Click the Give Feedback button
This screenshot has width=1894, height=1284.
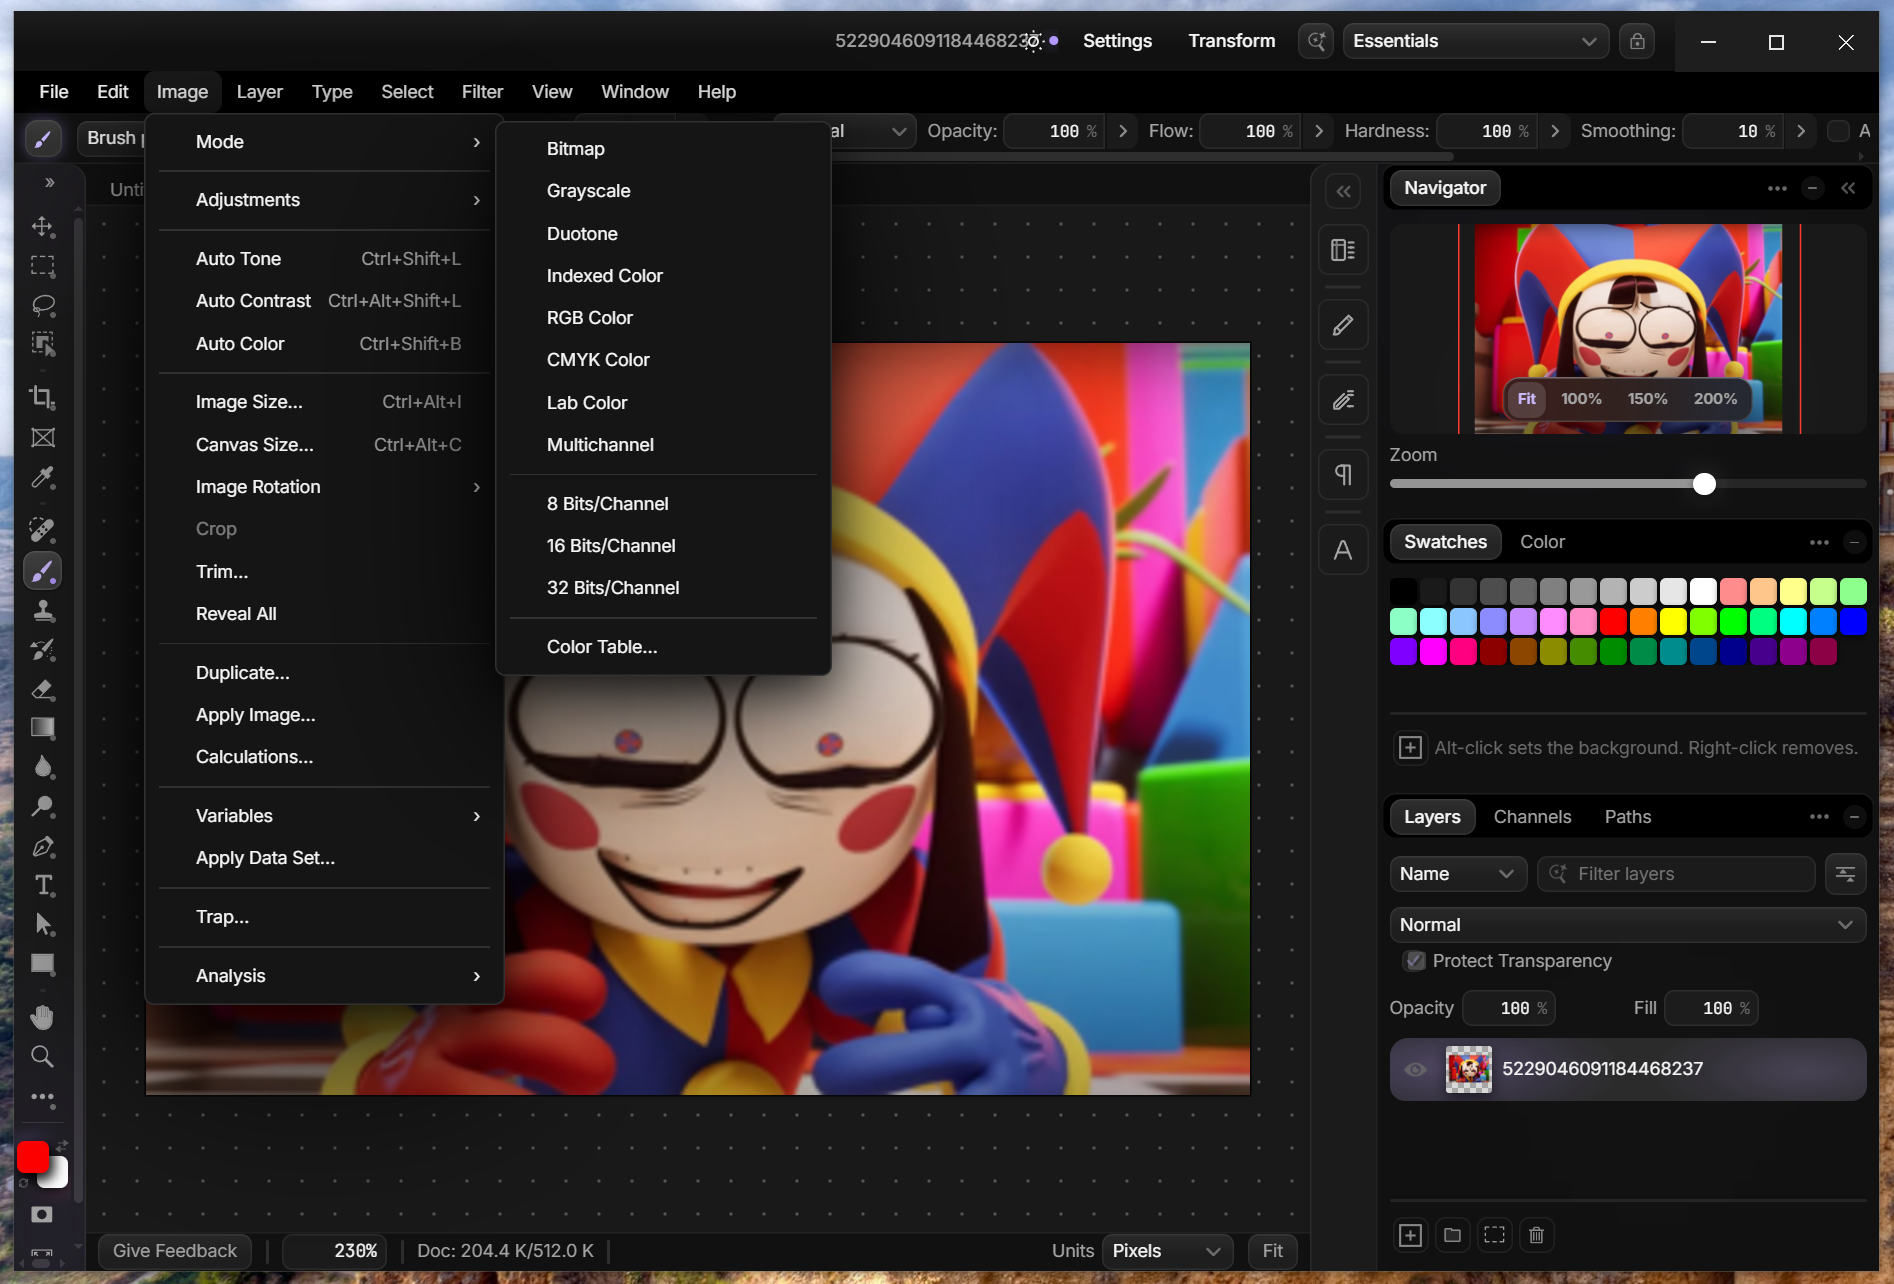(x=175, y=1251)
